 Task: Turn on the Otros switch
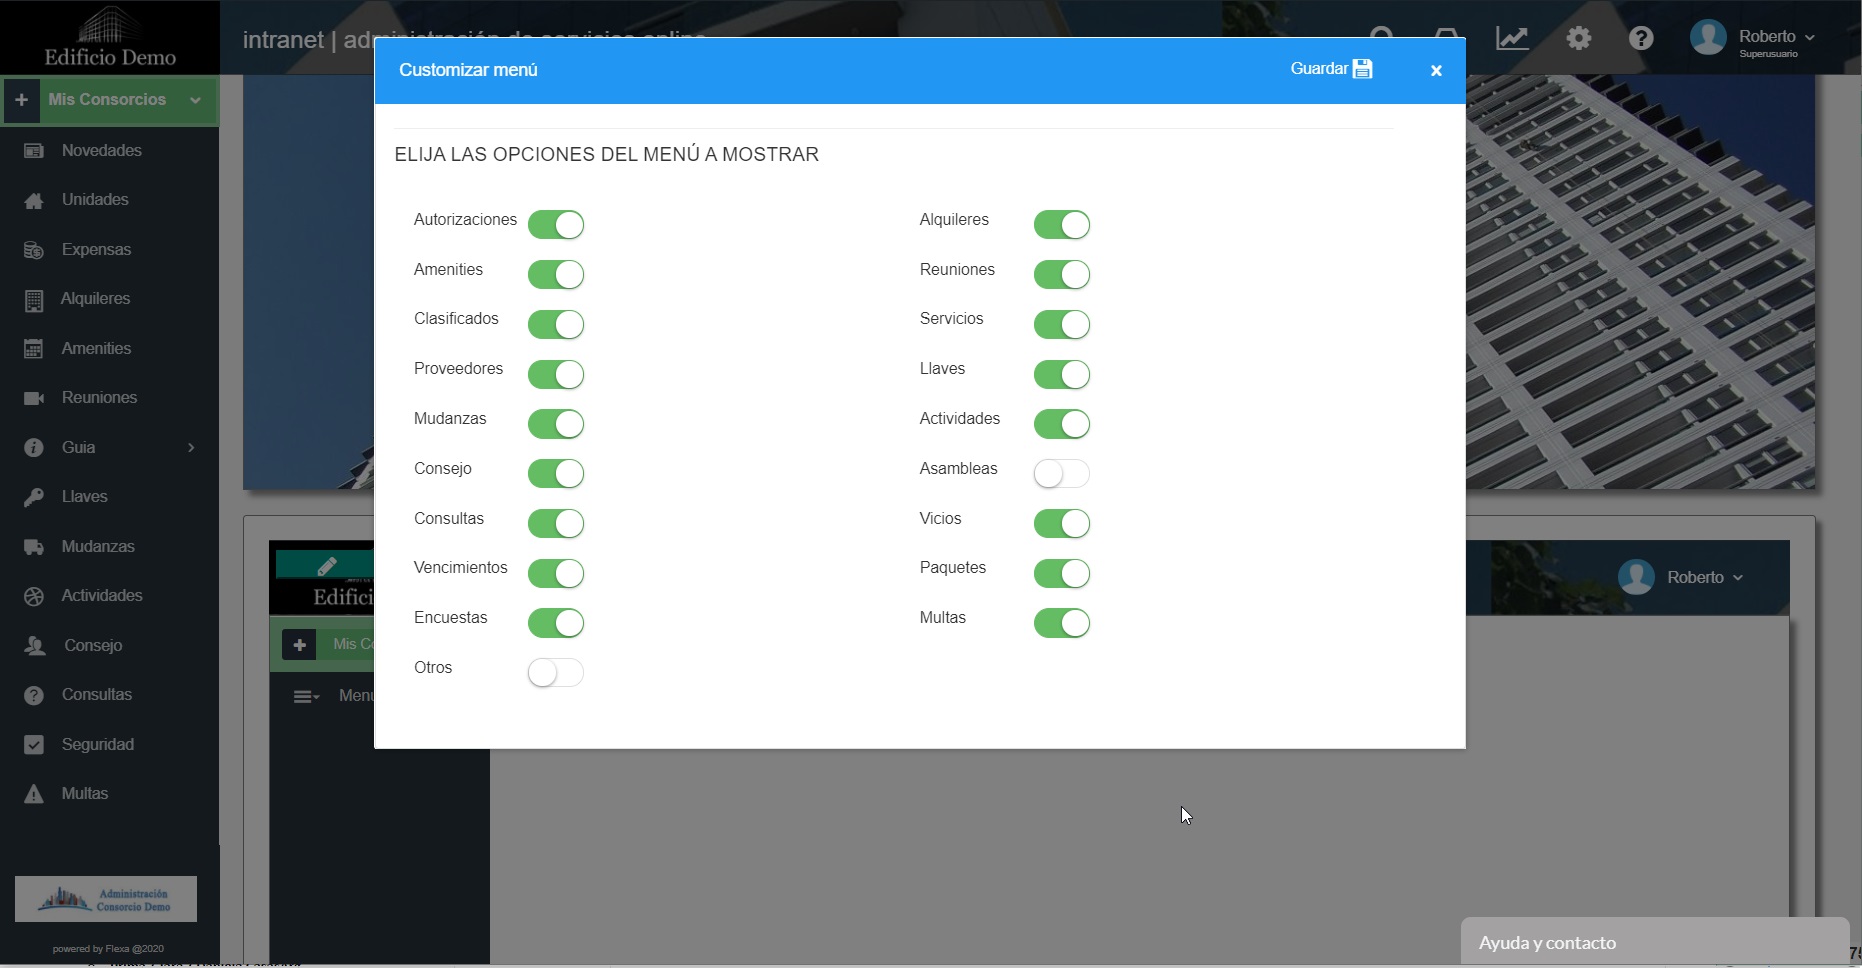tap(555, 673)
